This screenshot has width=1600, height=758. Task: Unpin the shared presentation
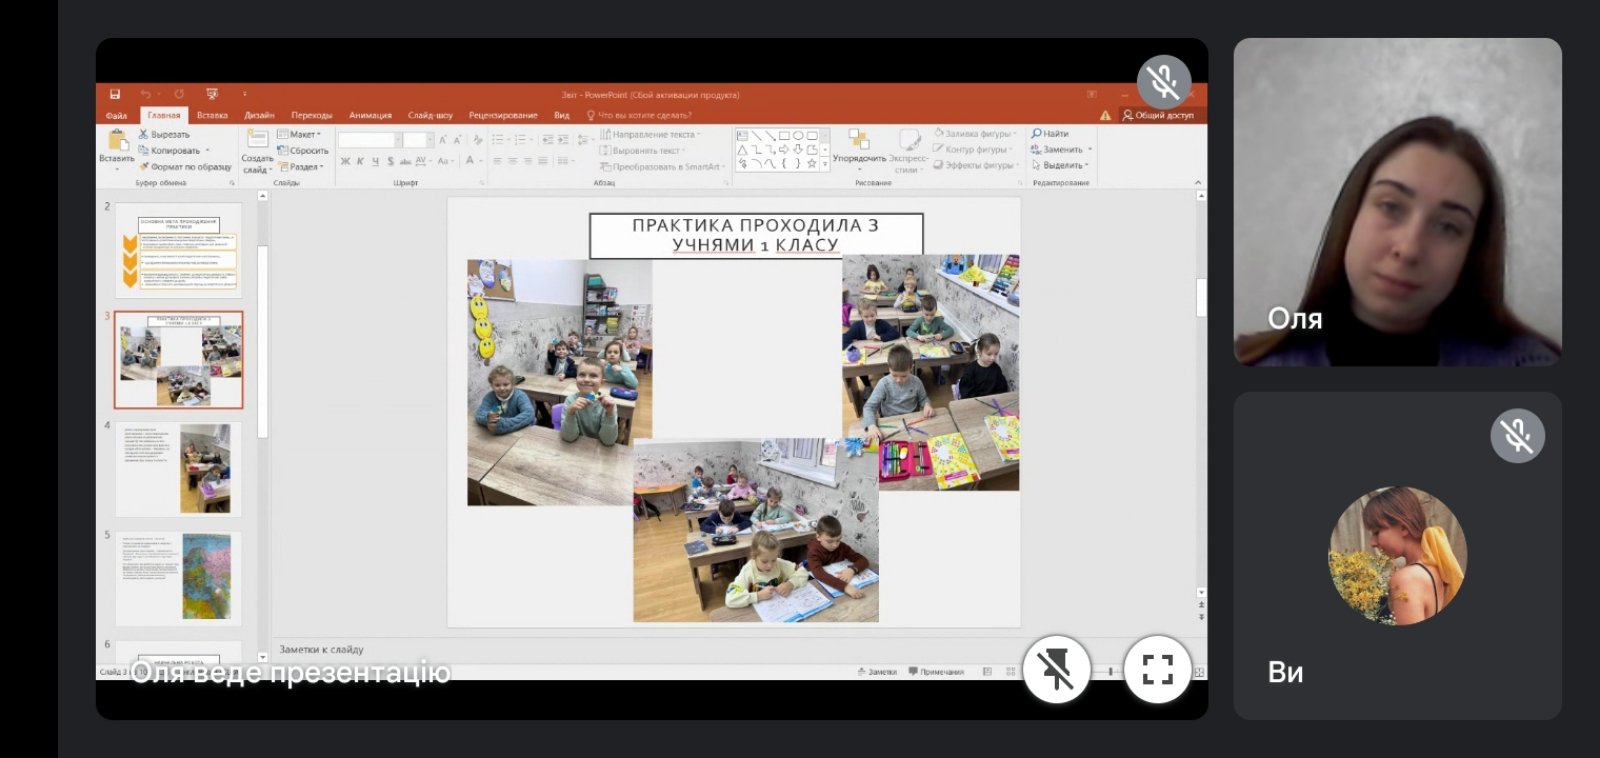click(x=1056, y=670)
